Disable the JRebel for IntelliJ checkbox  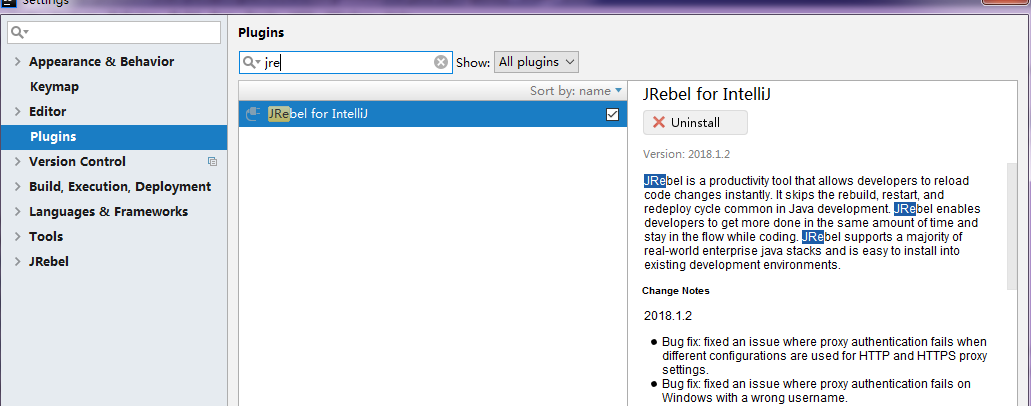(x=612, y=114)
